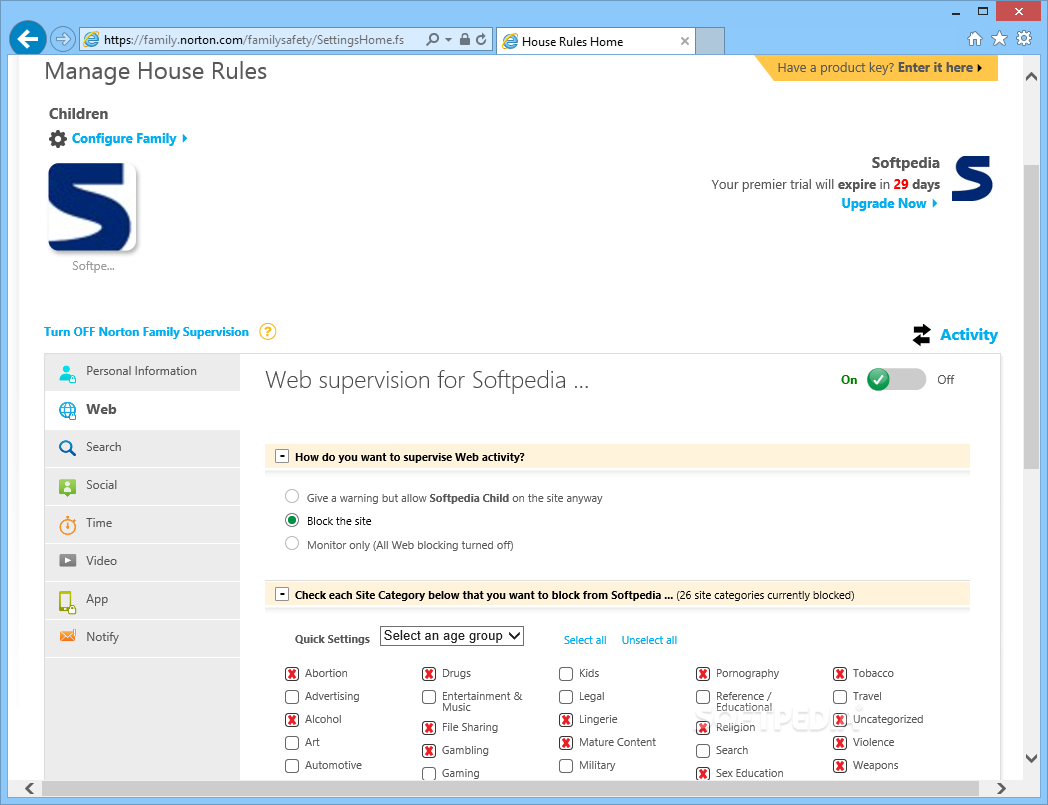Click the Time stopwatch icon

point(68,525)
